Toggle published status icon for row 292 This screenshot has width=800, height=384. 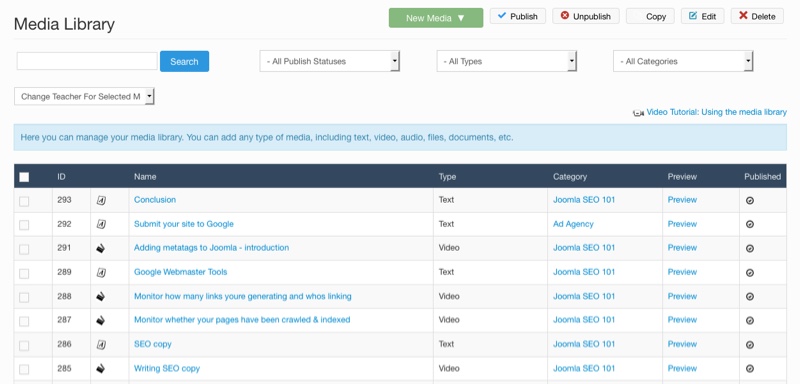pyautogui.click(x=749, y=224)
